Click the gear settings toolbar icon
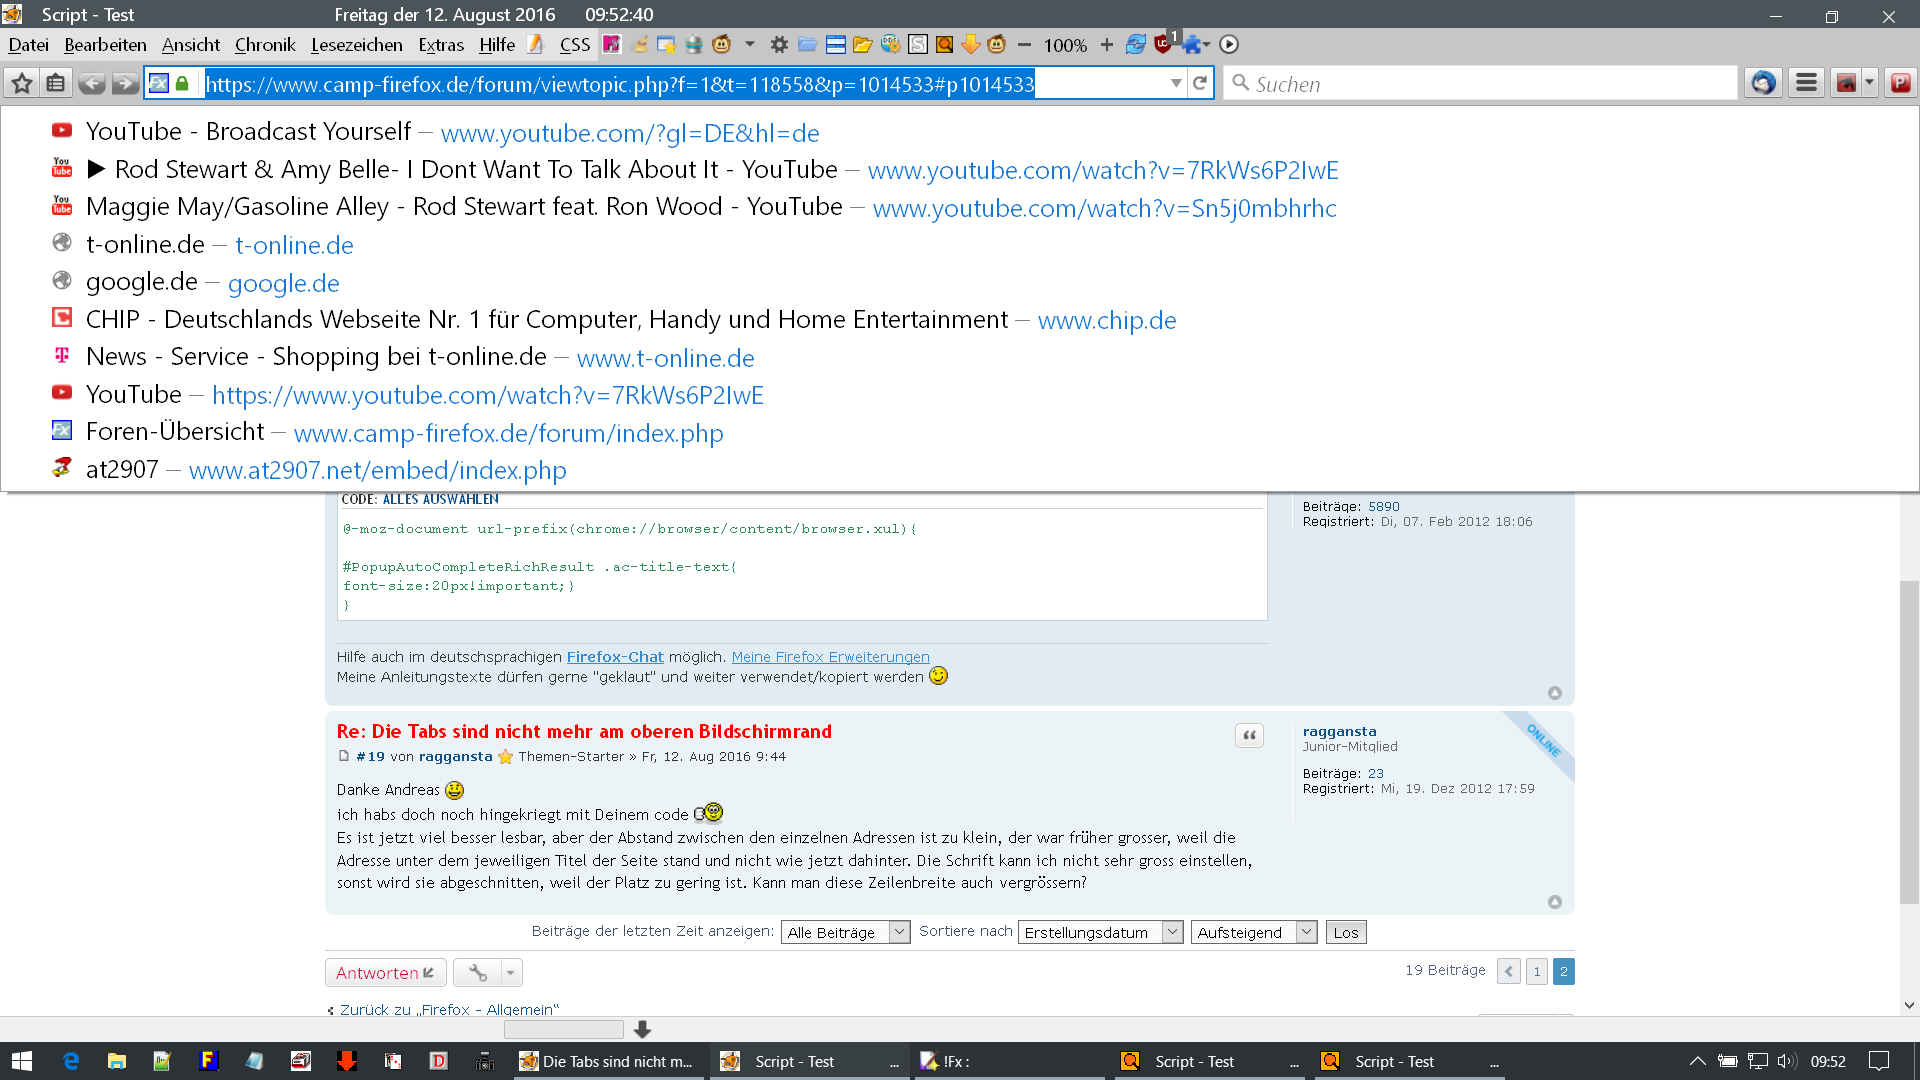 click(779, 45)
